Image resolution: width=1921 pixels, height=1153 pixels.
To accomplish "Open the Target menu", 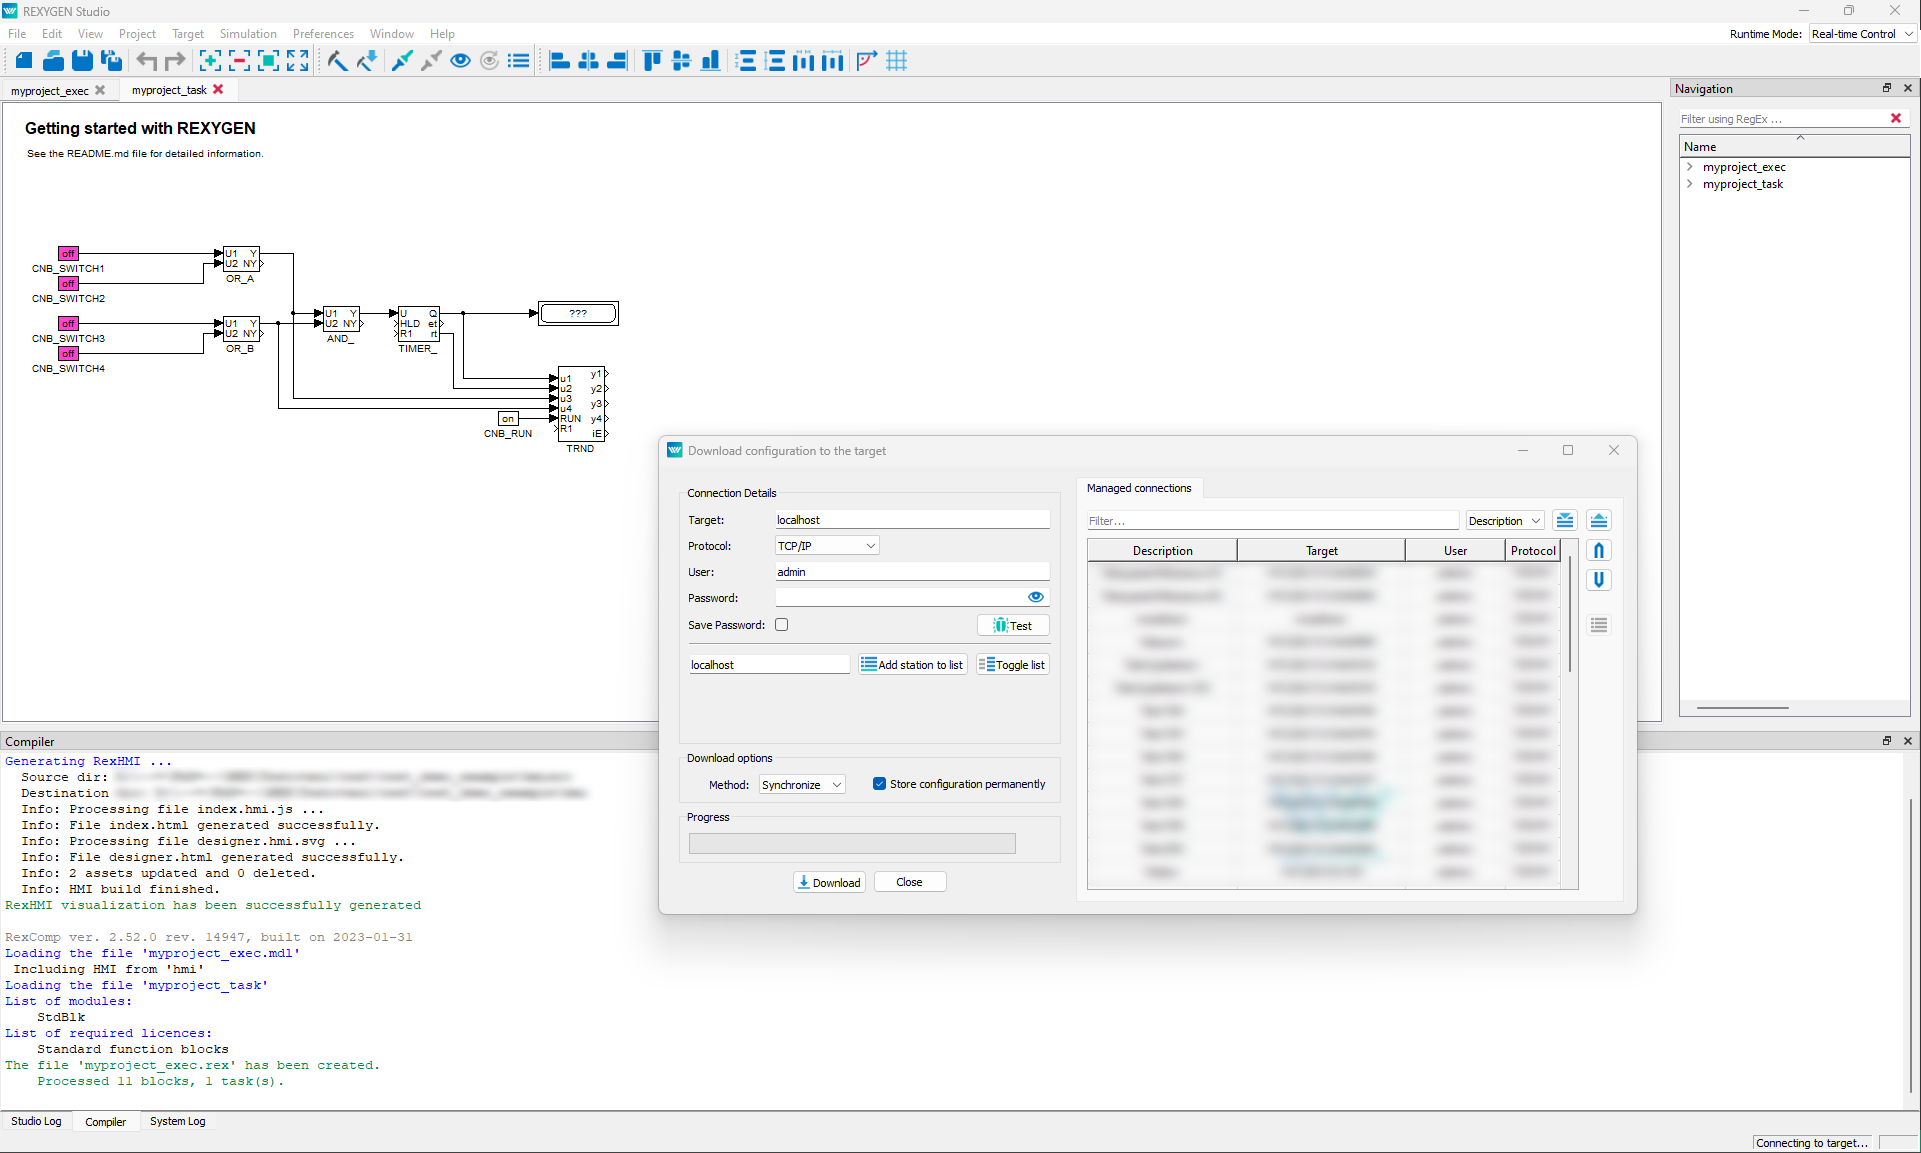I will [188, 34].
